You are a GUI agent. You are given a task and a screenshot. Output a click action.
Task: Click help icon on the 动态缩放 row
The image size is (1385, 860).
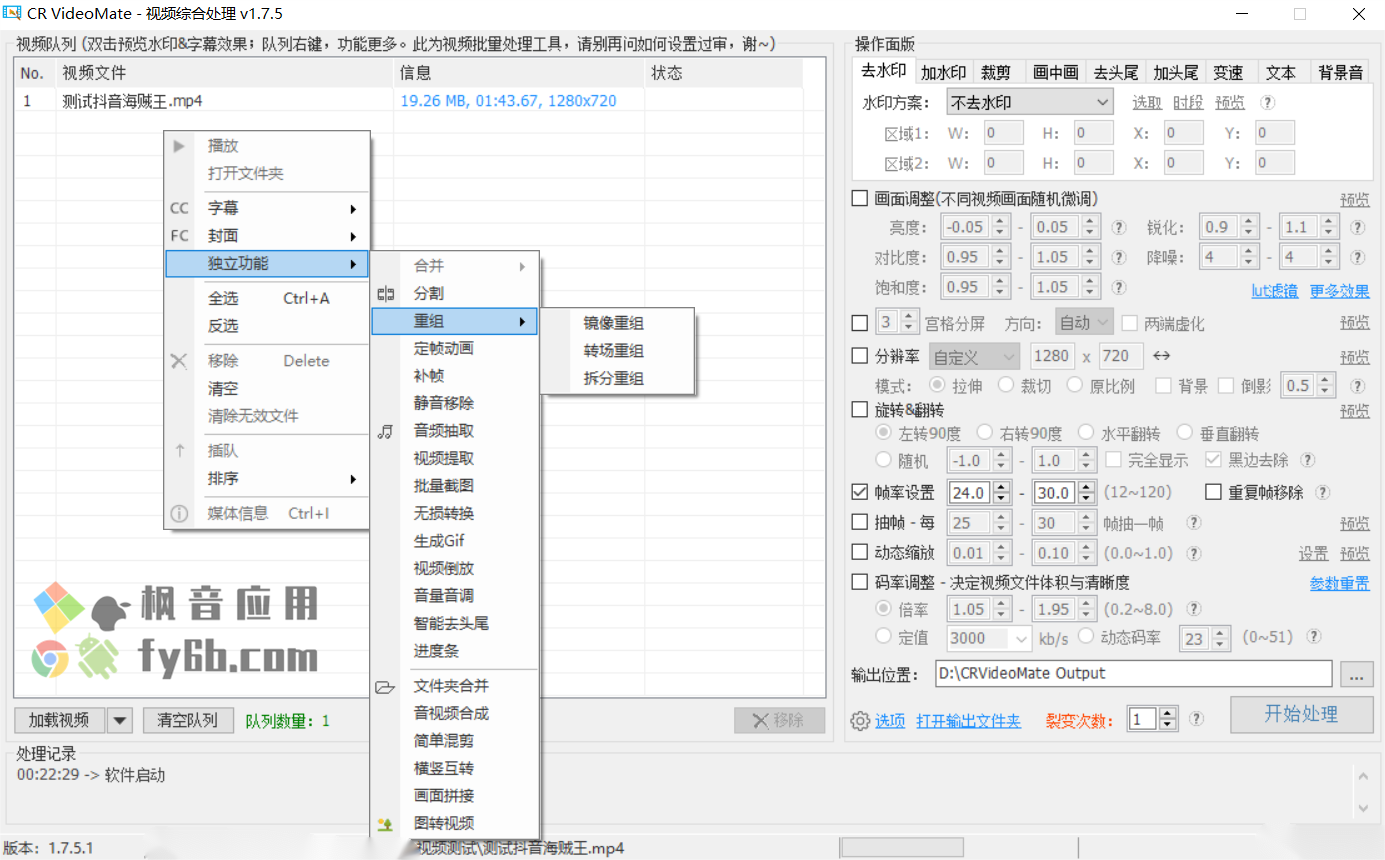[1194, 553]
